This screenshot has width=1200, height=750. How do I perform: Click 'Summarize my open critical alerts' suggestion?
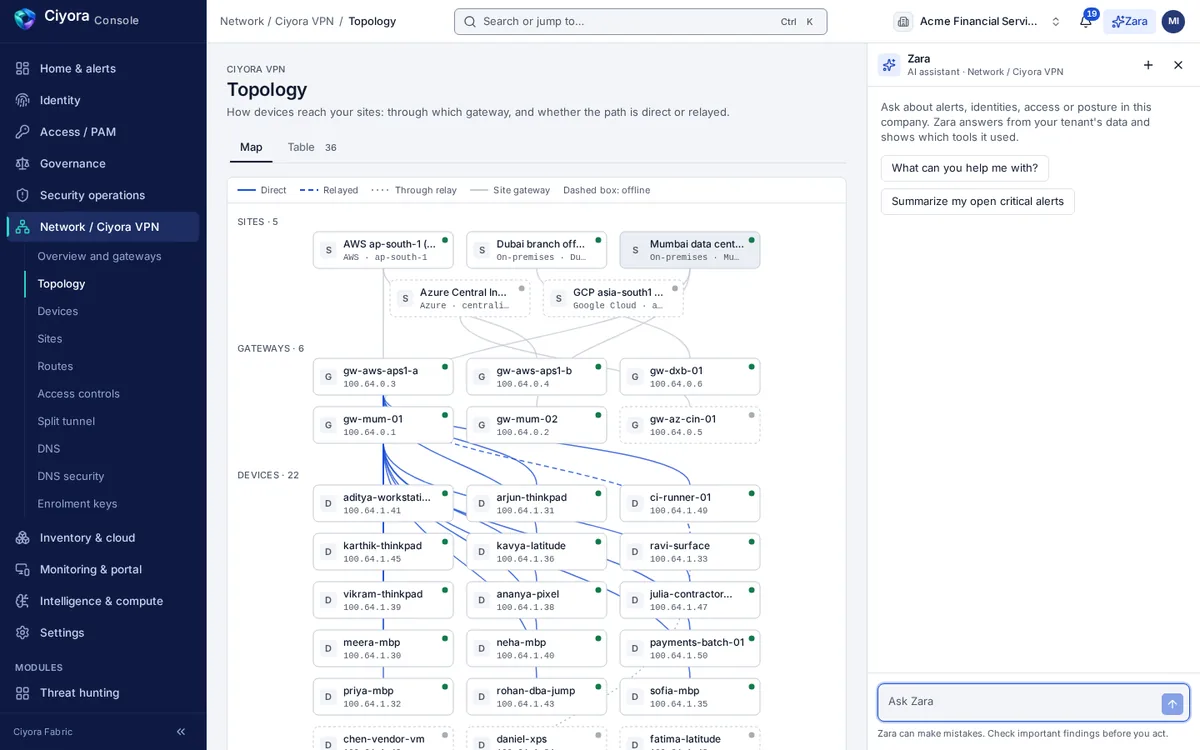click(x=978, y=201)
